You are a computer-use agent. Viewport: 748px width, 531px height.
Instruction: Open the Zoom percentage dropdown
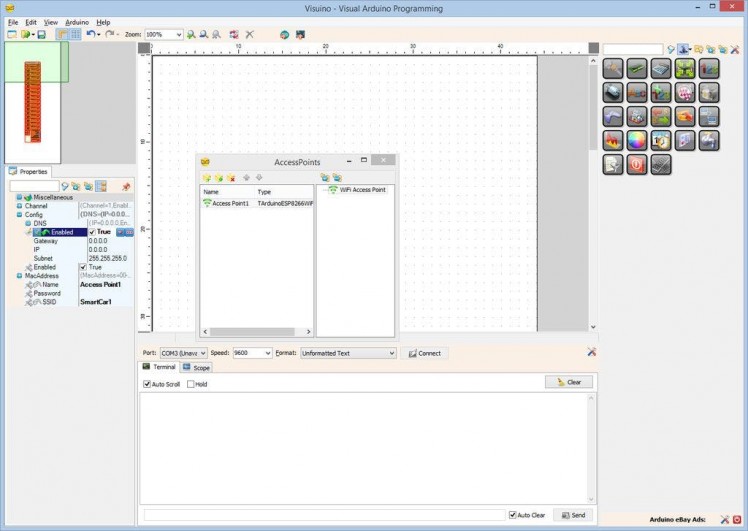(178, 34)
